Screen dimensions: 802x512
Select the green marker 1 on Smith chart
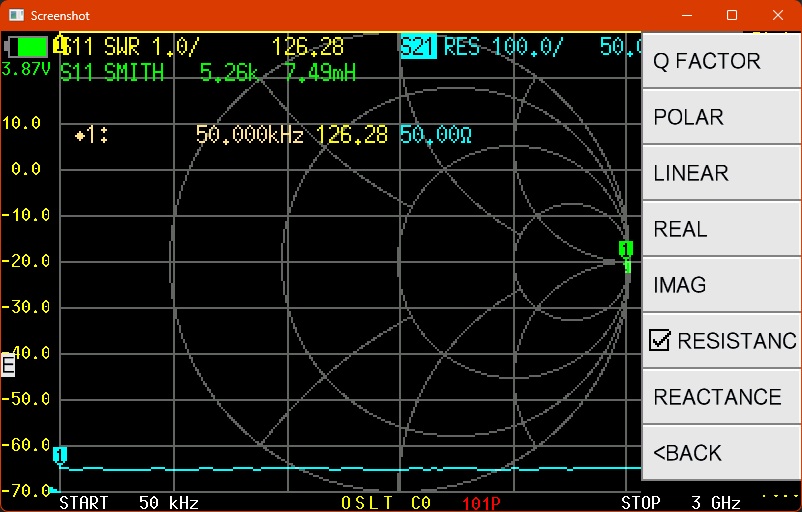626,249
